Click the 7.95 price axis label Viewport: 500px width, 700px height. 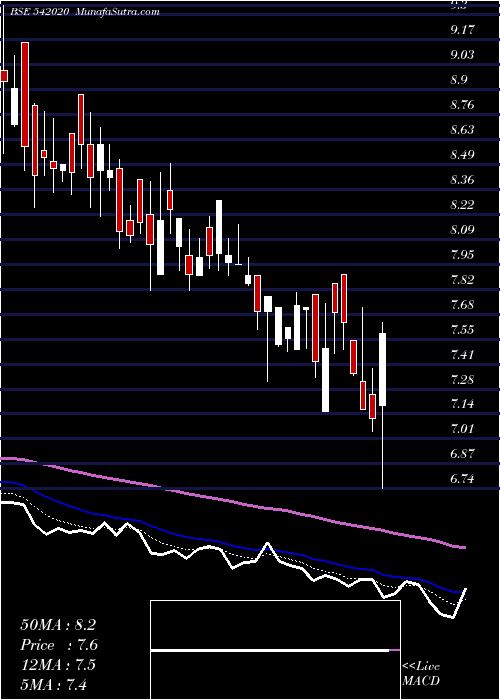[x=463, y=255]
